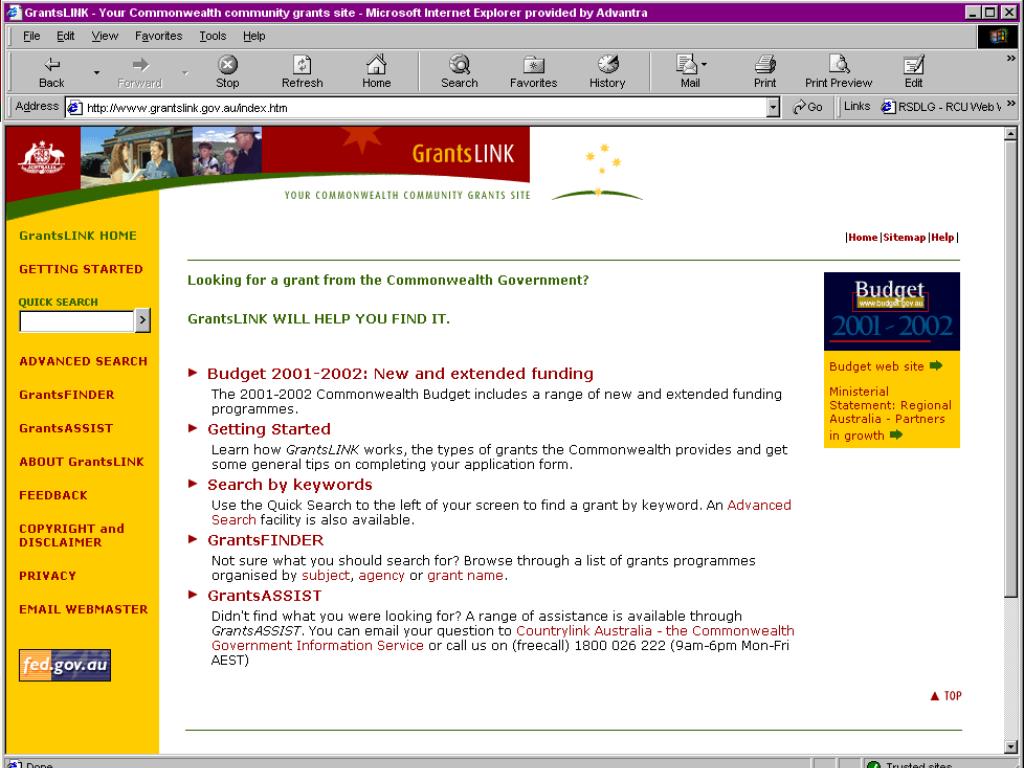
Task: Open GrantsASSIST sidebar link
Action: click(x=66, y=428)
